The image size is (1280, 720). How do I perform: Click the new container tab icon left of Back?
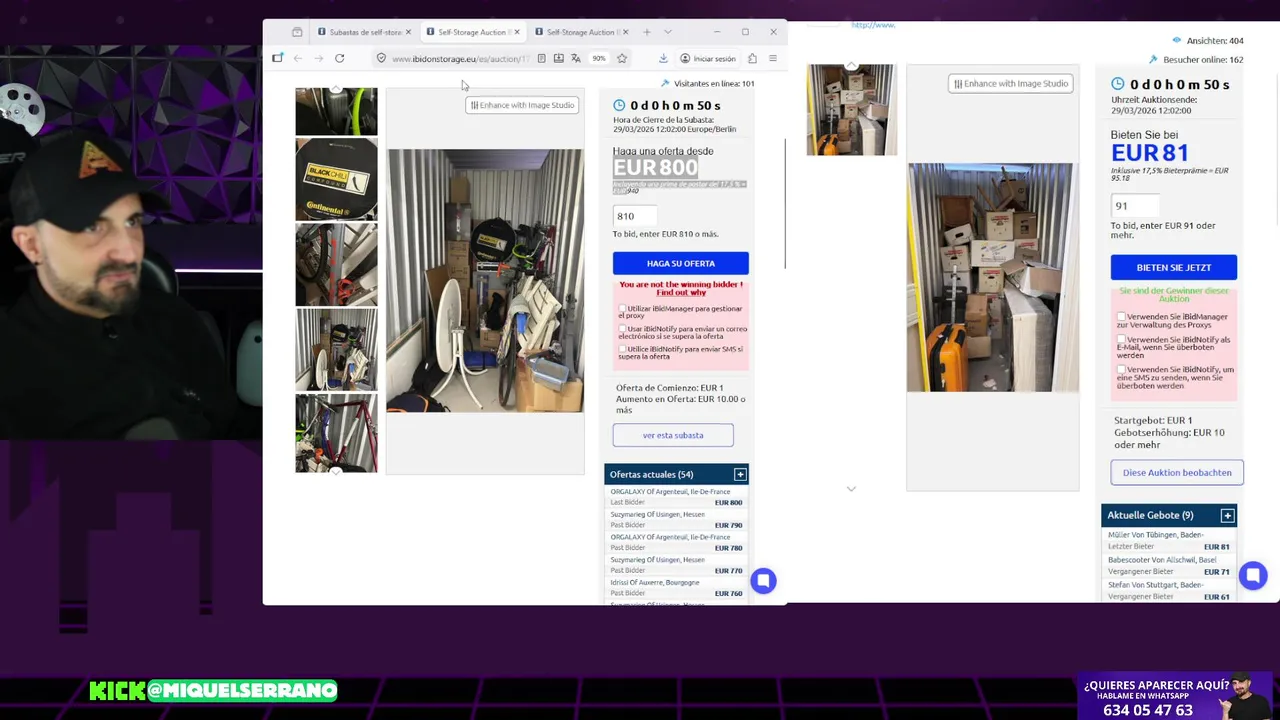point(278,58)
